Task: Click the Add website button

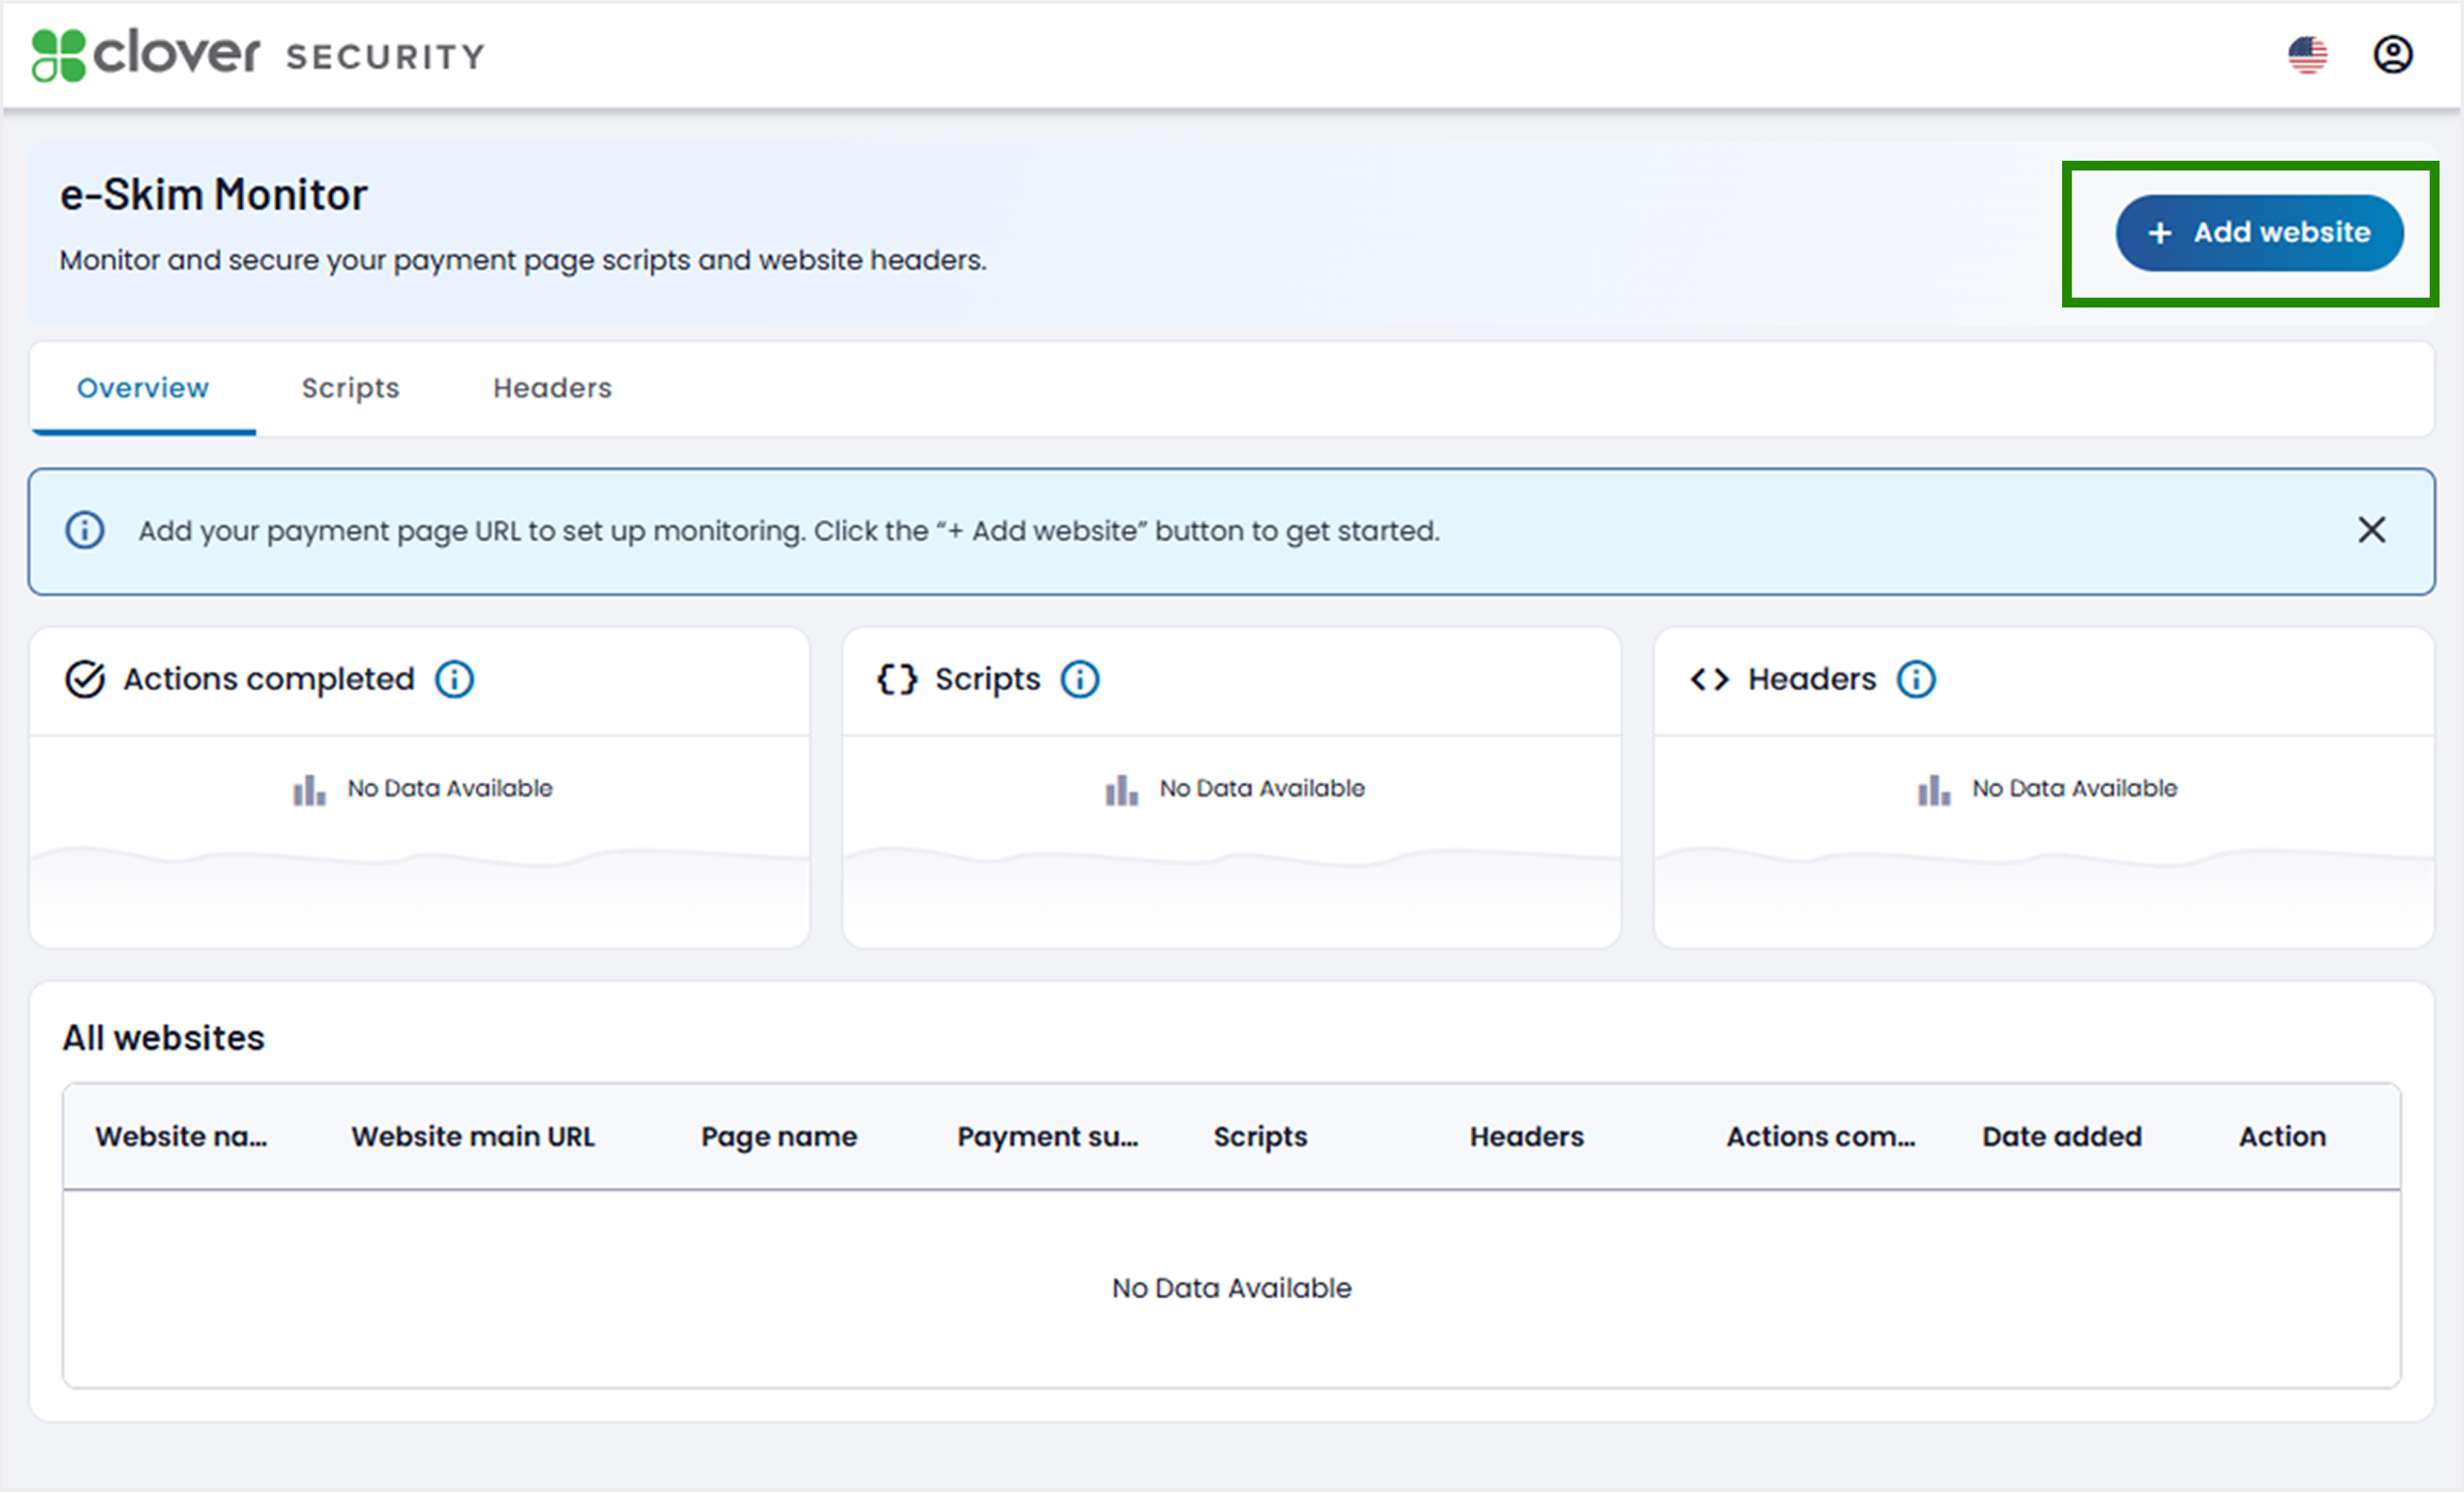Action: point(2259,233)
